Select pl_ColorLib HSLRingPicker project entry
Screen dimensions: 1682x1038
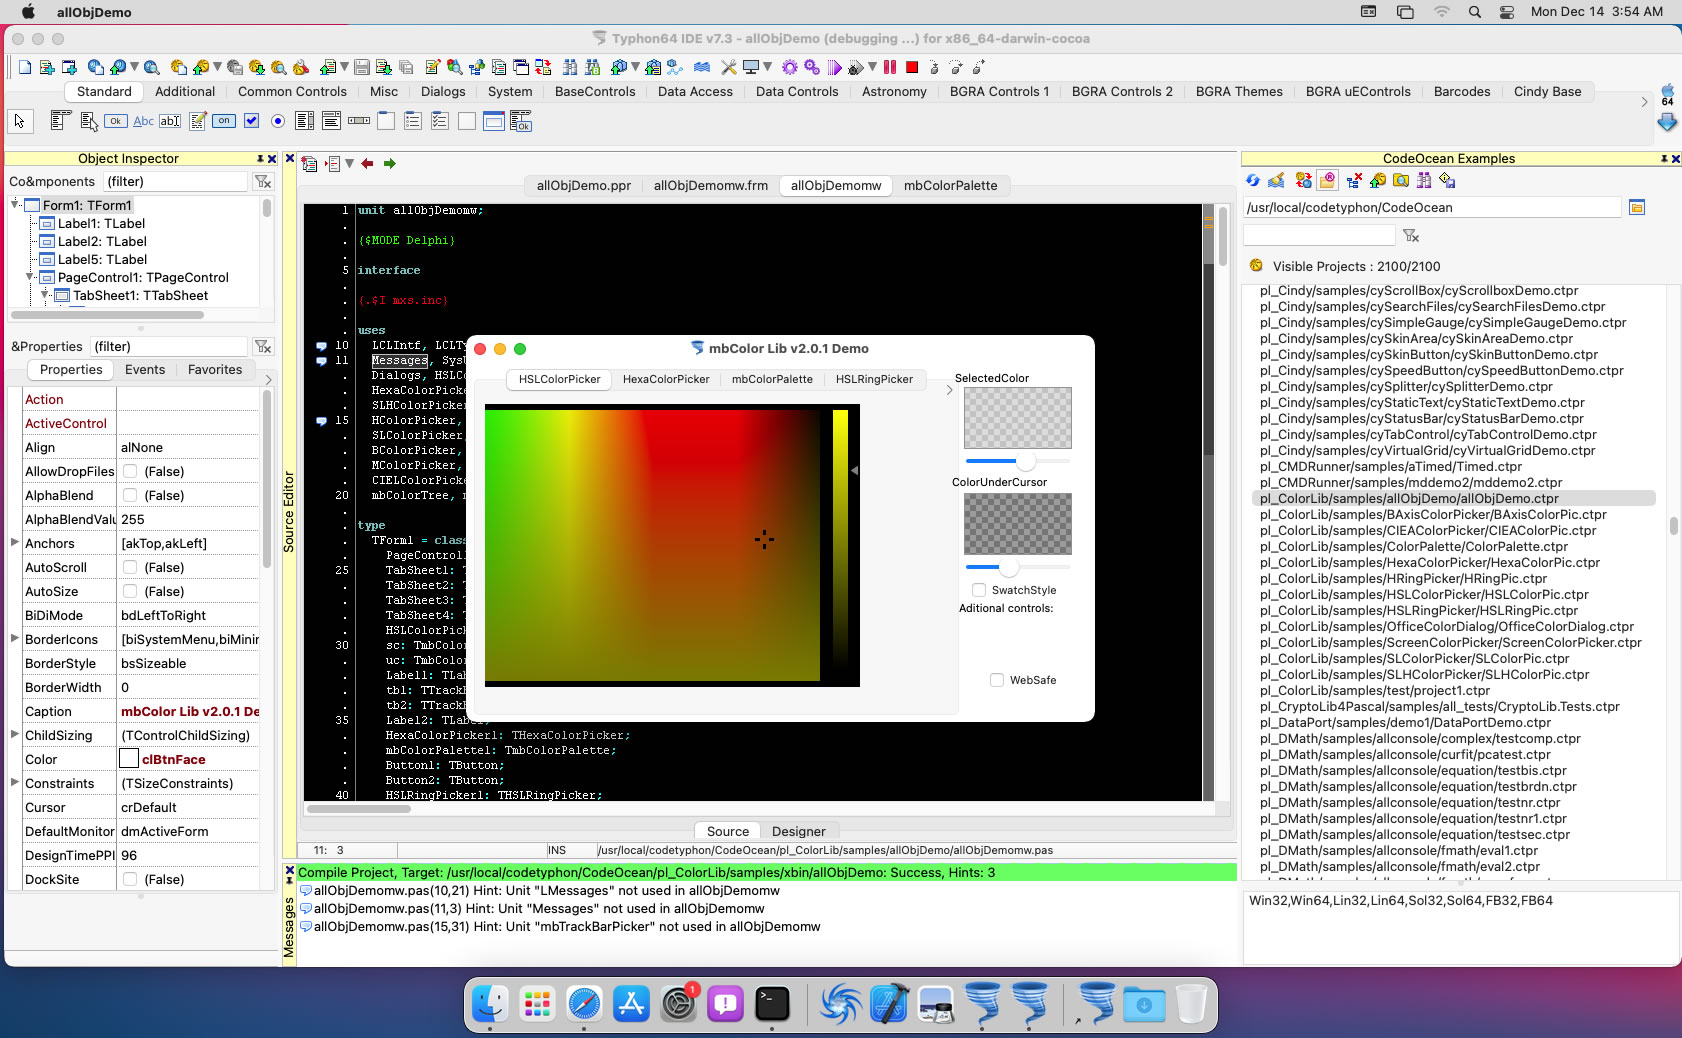point(1419,610)
